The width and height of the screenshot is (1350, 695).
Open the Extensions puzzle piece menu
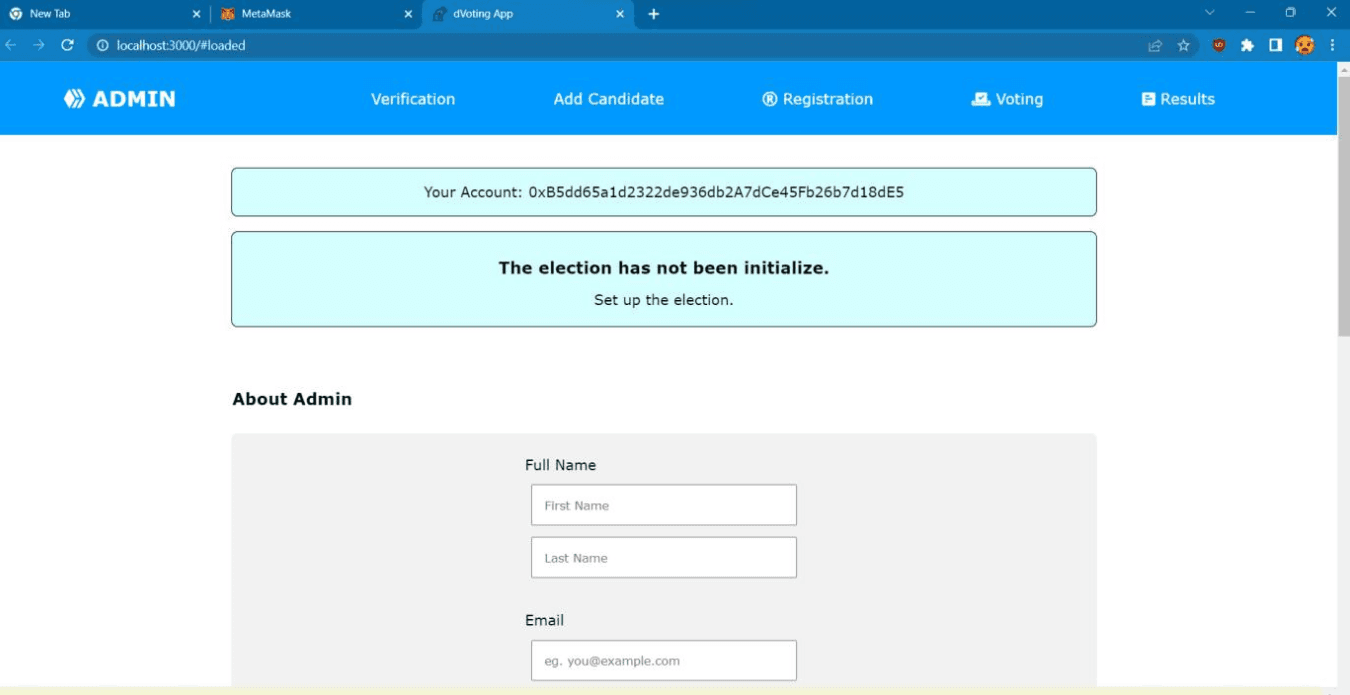coord(1247,45)
